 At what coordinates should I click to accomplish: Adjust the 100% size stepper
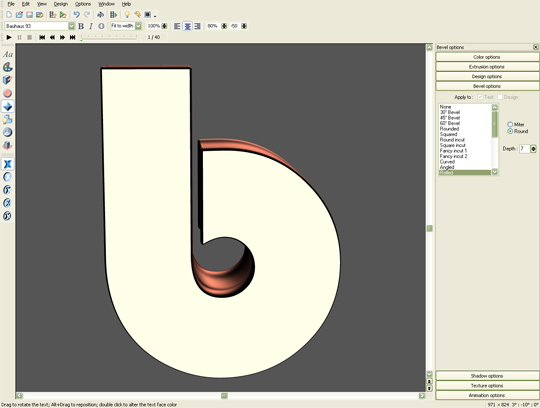click(165, 26)
